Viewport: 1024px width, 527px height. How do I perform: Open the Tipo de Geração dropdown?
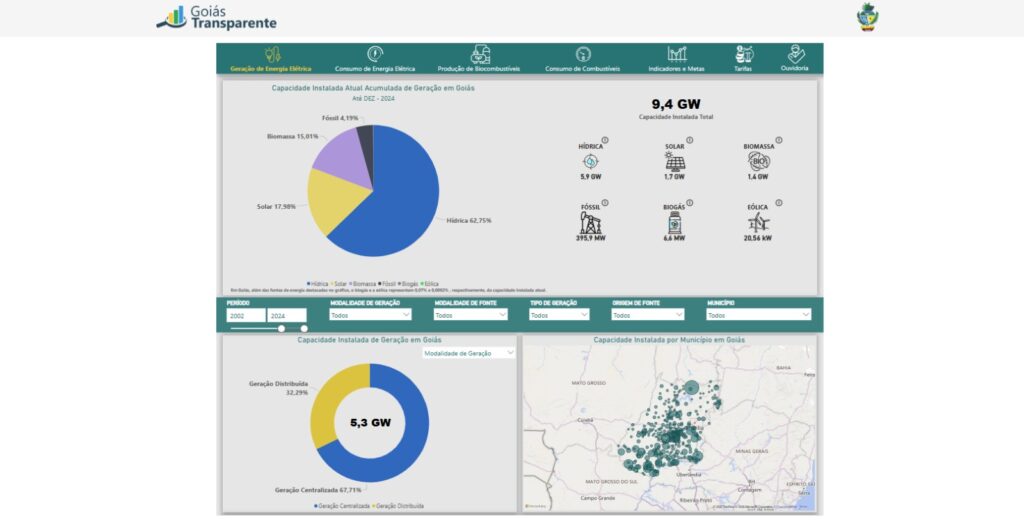[x=558, y=315]
